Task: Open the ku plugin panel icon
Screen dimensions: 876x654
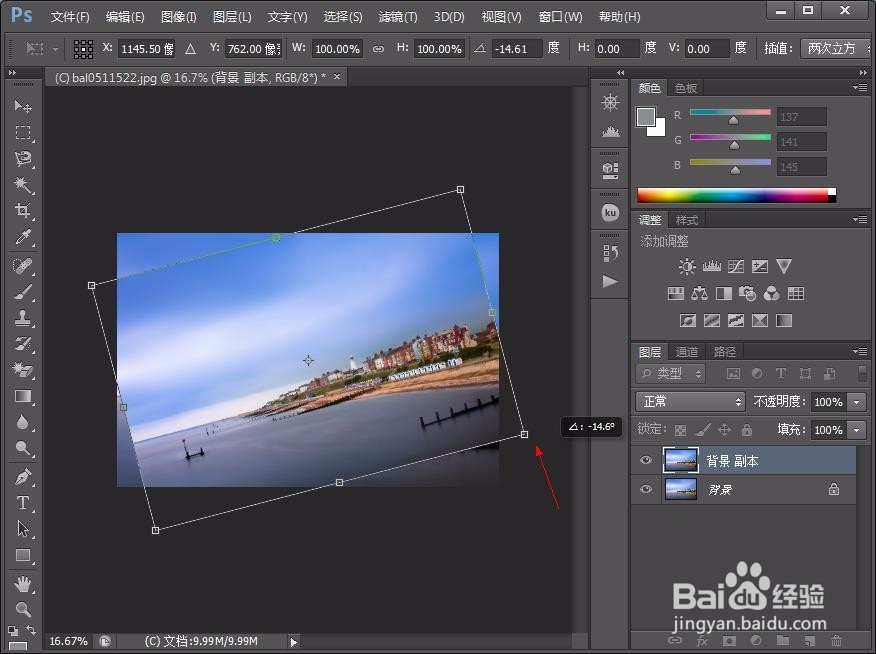Action: click(x=610, y=213)
